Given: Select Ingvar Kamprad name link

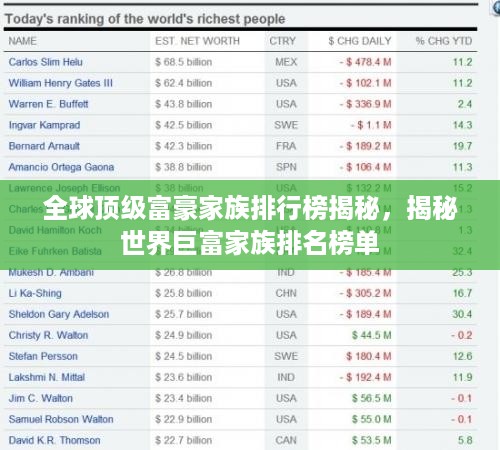Looking at the screenshot, I should (44, 125).
